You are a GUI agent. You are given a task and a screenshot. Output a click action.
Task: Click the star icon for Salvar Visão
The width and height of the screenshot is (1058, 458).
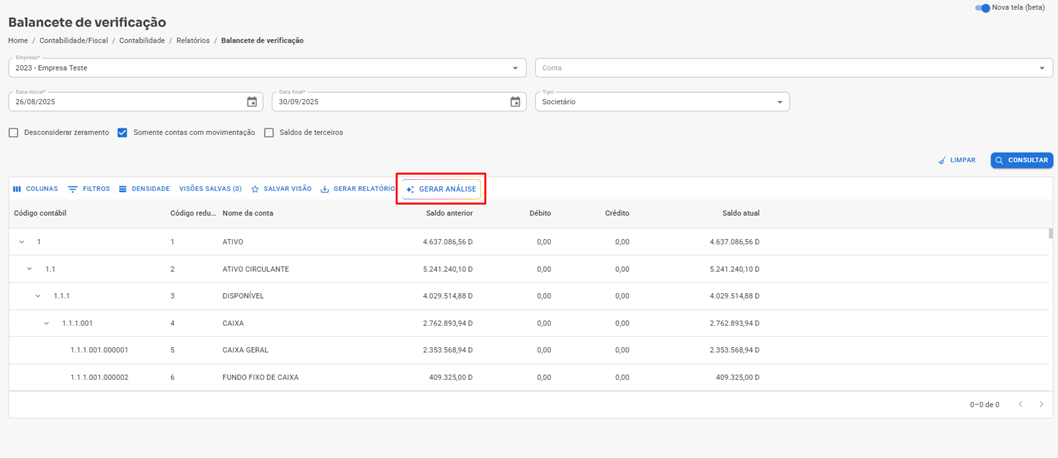pyautogui.click(x=255, y=189)
